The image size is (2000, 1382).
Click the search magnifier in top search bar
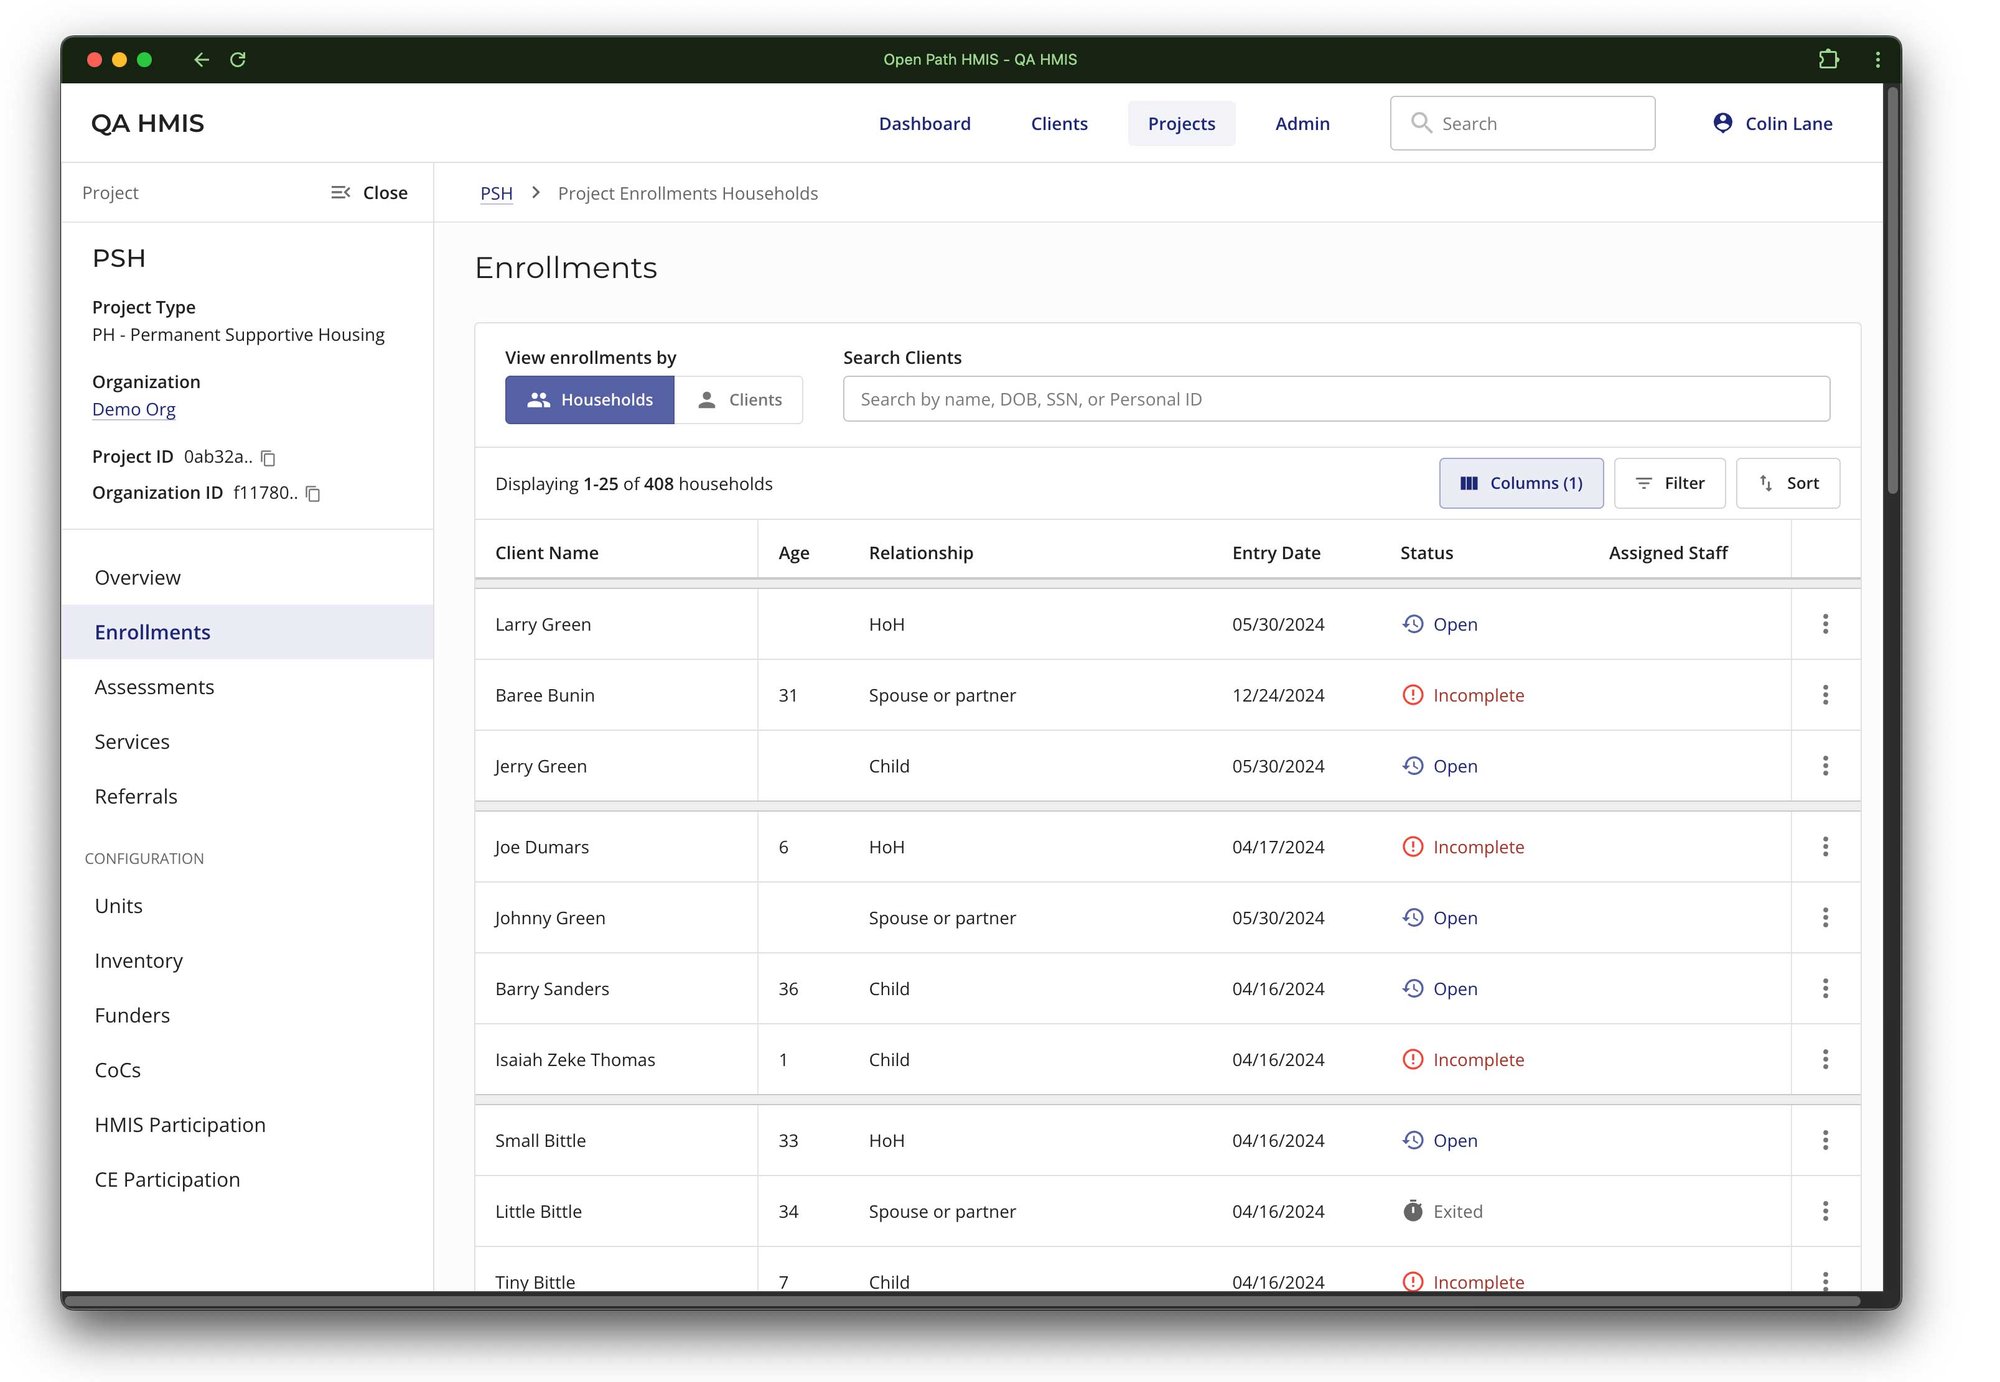(x=1421, y=123)
